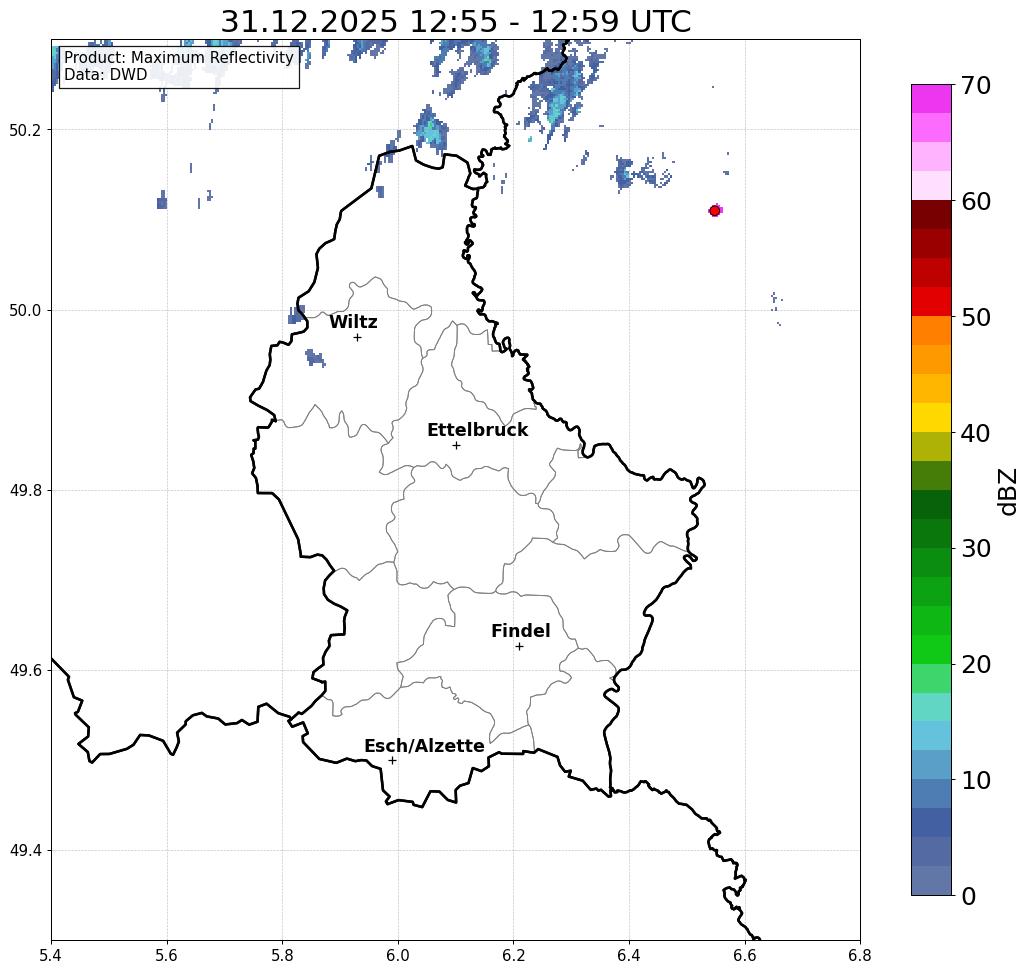The width and height of the screenshot is (1029, 973).
Task: Click the longitude 5.6 axis label
Action: pyautogui.click(x=167, y=955)
